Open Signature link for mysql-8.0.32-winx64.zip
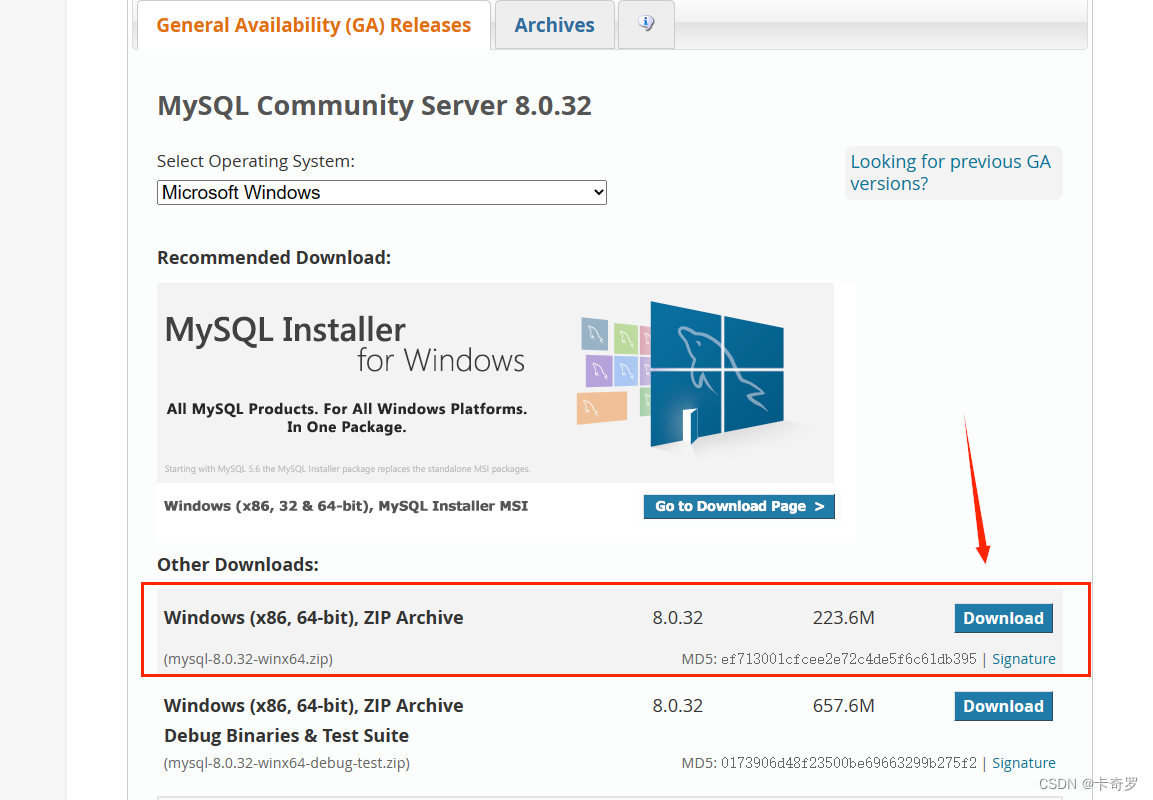The width and height of the screenshot is (1153, 800). [1024, 659]
